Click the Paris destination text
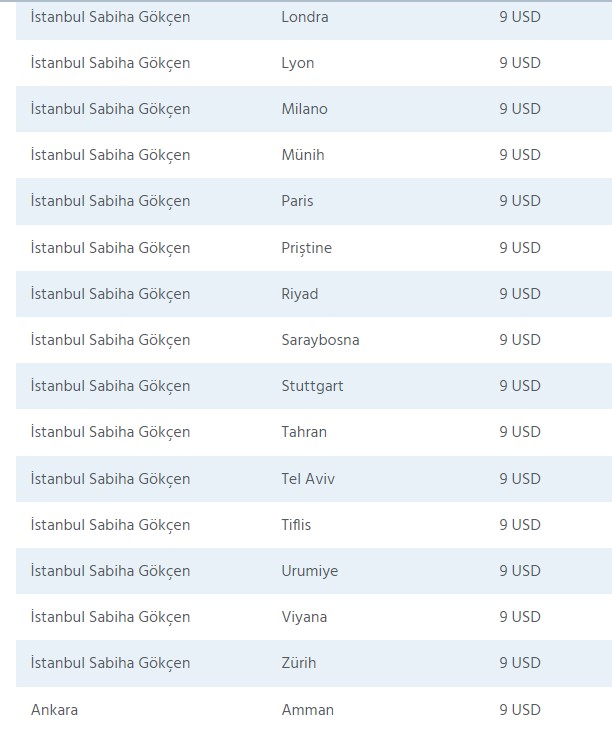This screenshot has height=731, width=612. pyautogui.click(x=297, y=201)
